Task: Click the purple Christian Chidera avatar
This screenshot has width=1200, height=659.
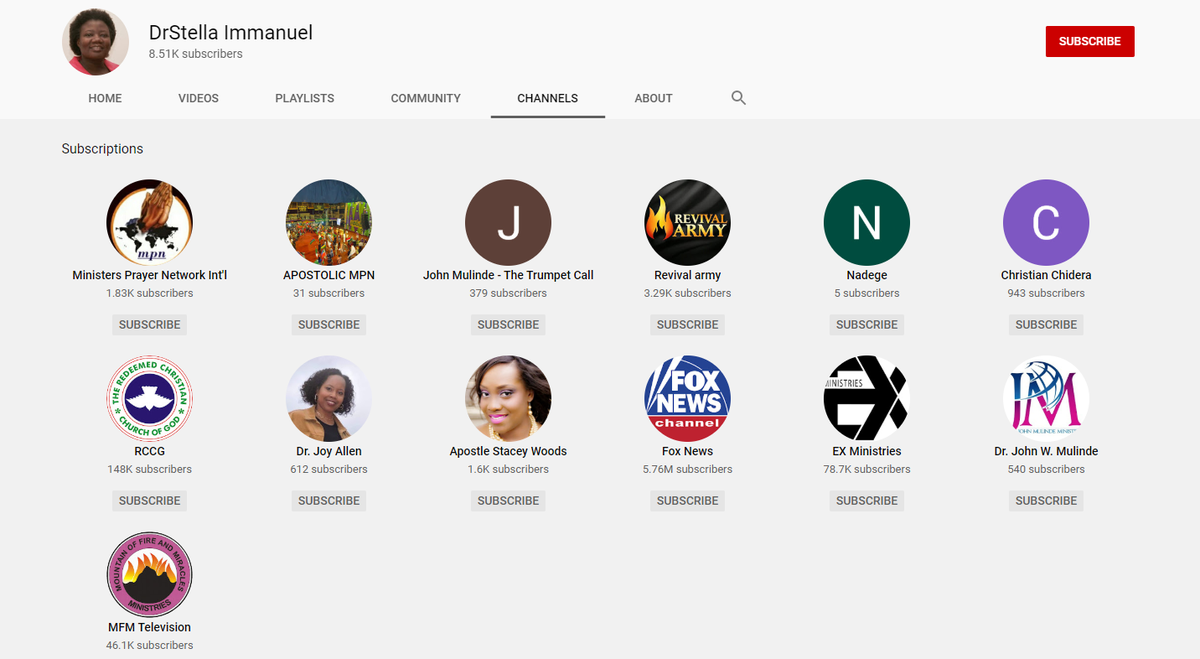Action: 1046,222
